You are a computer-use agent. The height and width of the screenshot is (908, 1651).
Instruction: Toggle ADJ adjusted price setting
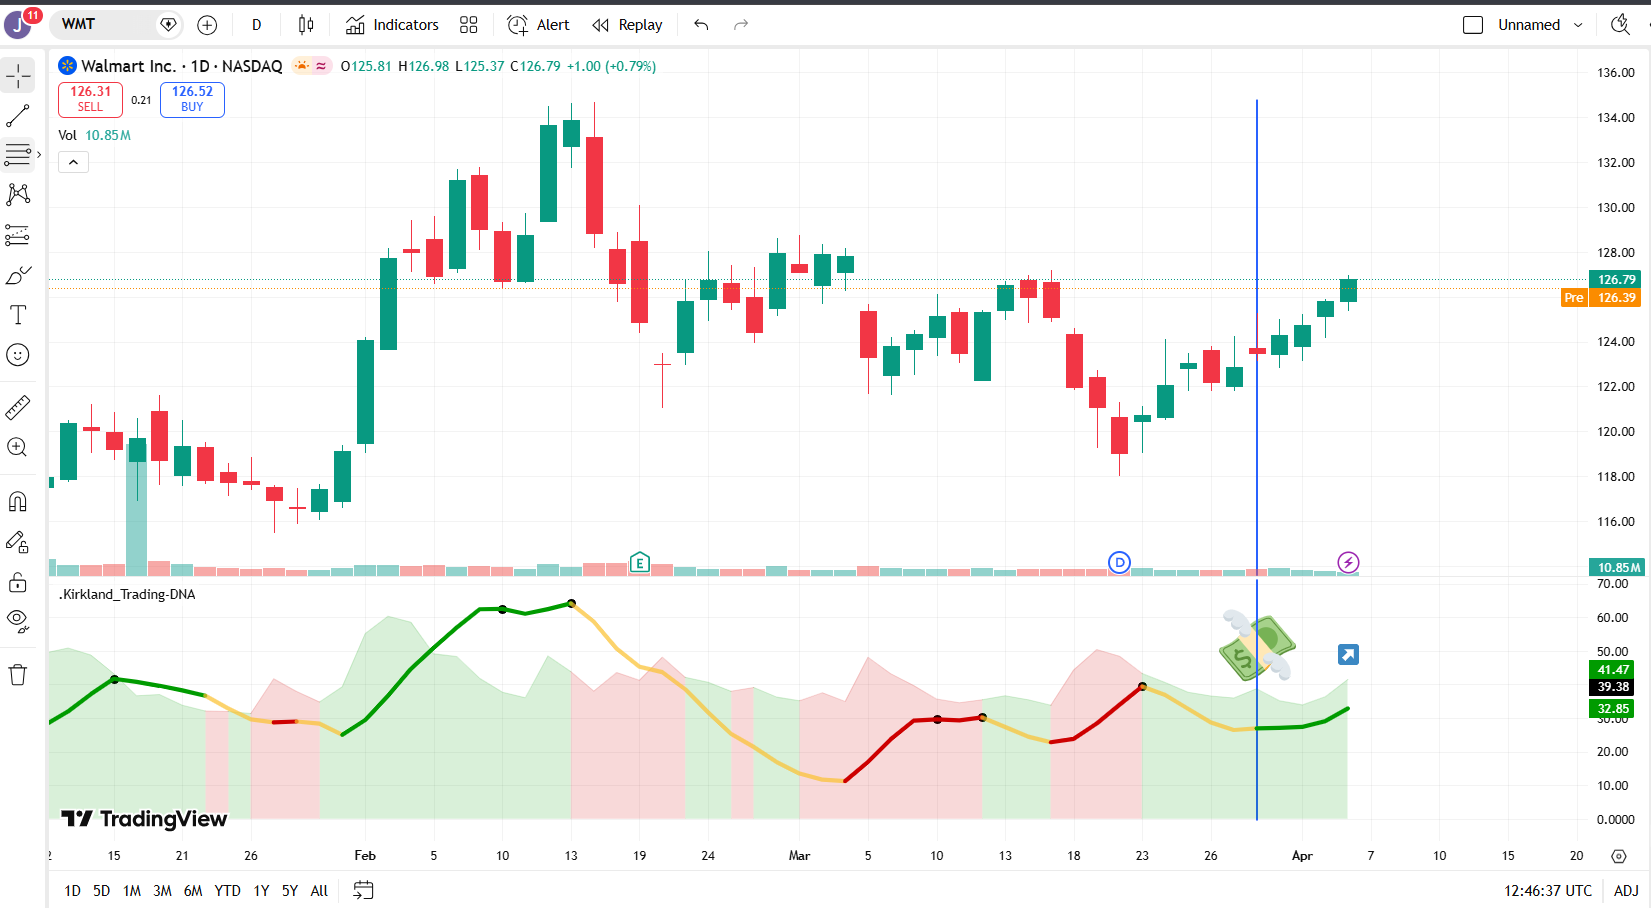coord(1626,890)
